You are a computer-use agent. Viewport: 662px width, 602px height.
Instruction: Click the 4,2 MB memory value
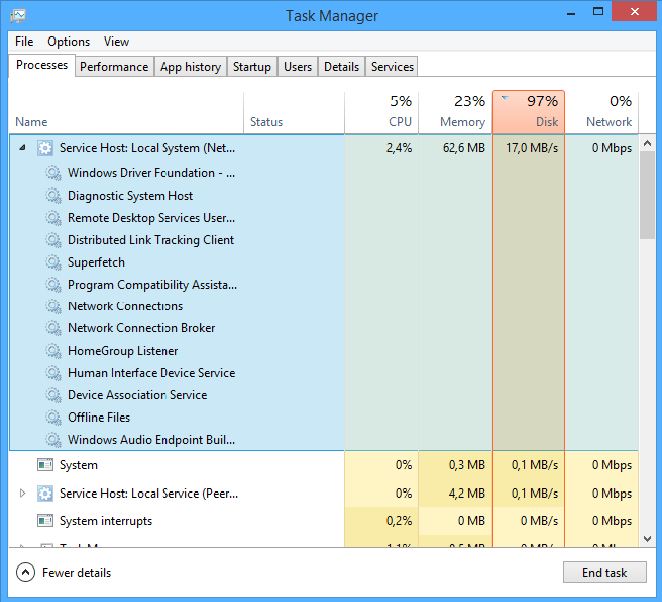coord(467,493)
